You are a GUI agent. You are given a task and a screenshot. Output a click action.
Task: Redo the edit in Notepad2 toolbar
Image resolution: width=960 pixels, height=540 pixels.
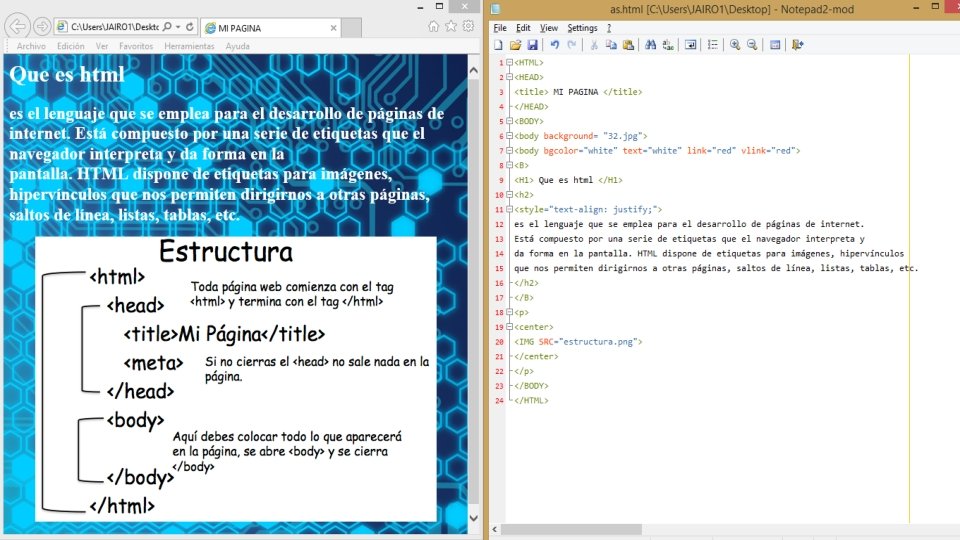572,45
